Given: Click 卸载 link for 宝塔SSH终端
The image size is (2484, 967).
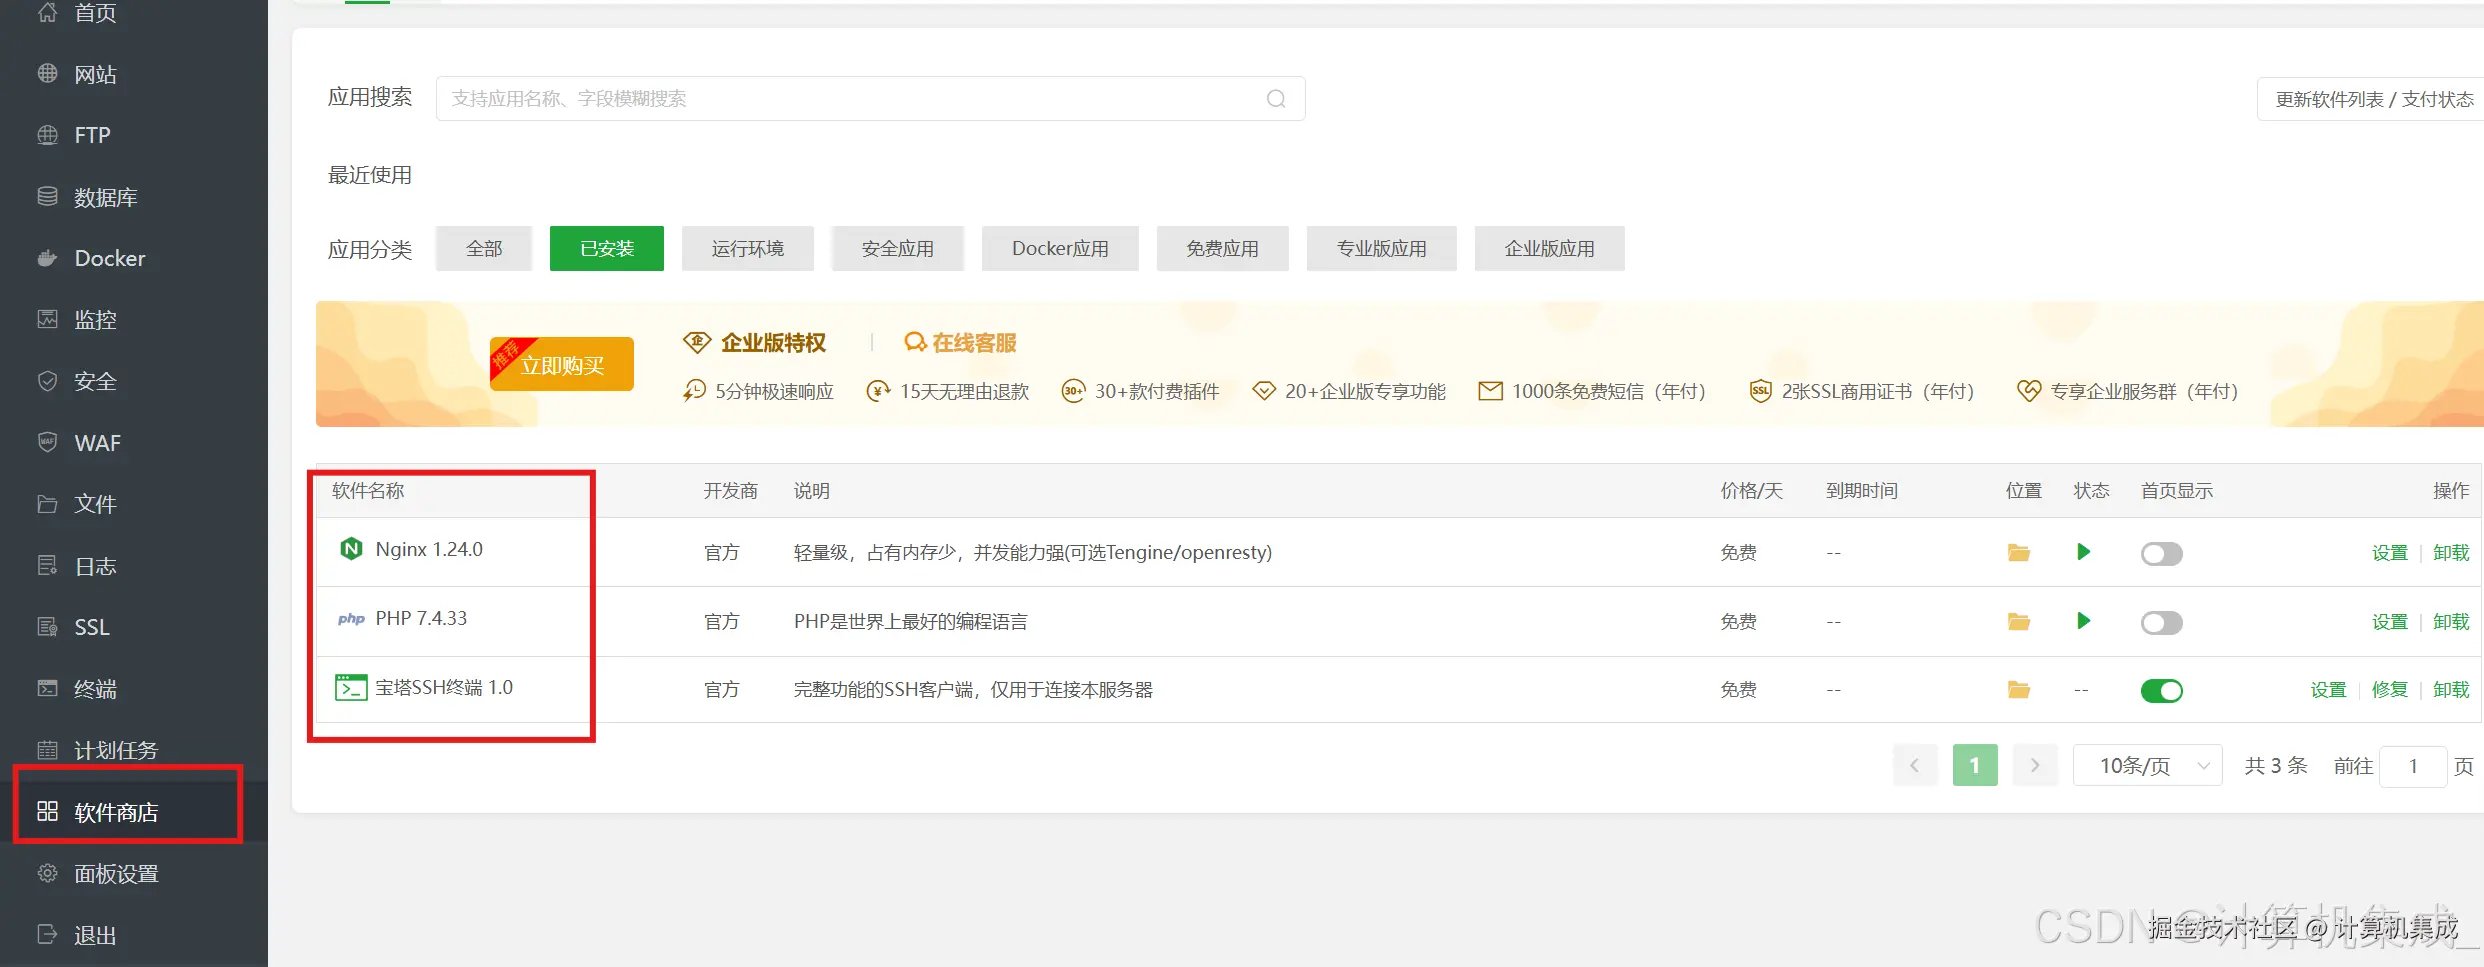Looking at the screenshot, I should coord(2451,690).
